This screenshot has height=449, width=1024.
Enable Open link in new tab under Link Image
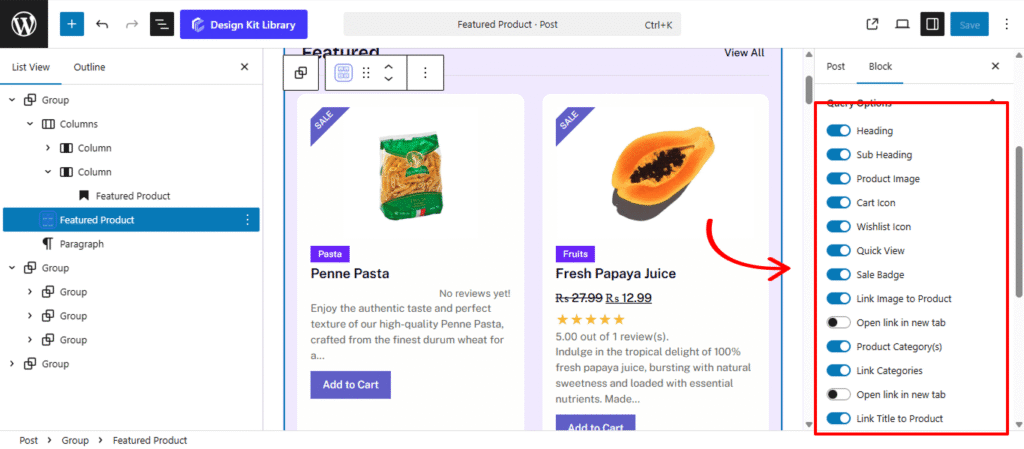(x=838, y=323)
